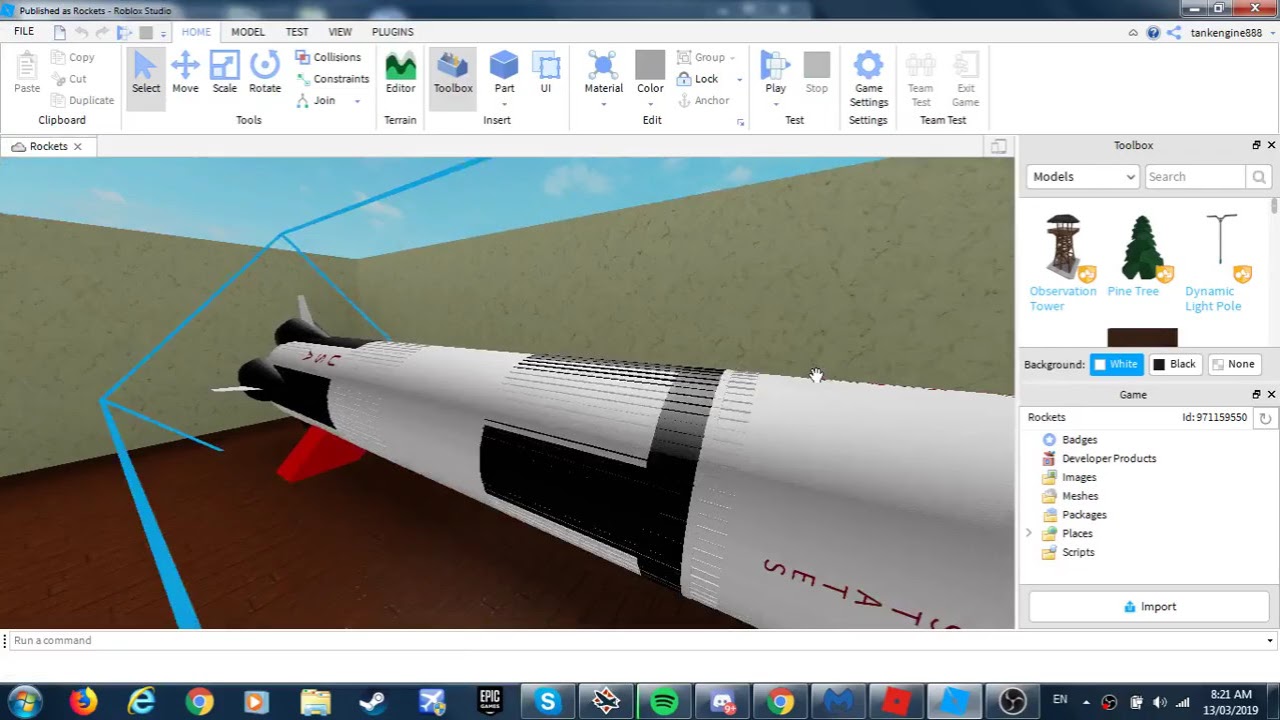Open username tankengine888 account link

(x=1226, y=33)
